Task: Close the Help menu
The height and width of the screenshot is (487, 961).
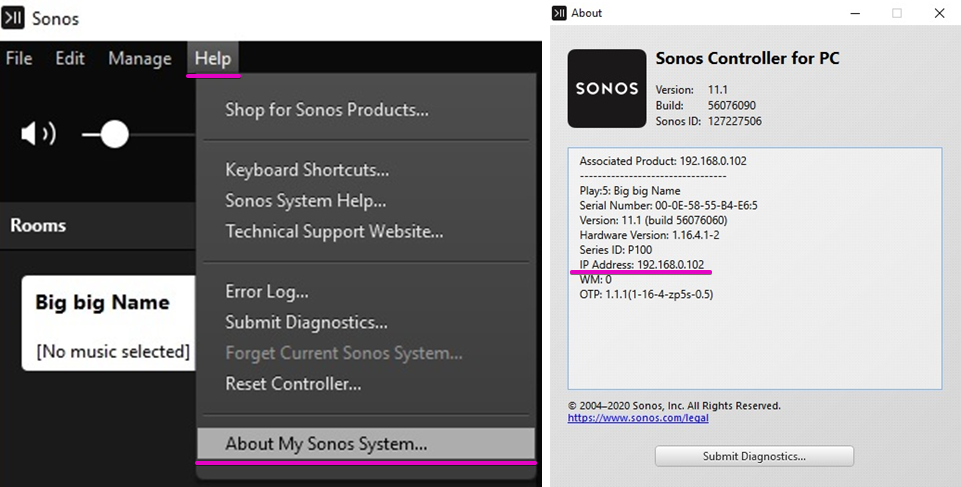Action: click(213, 58)
